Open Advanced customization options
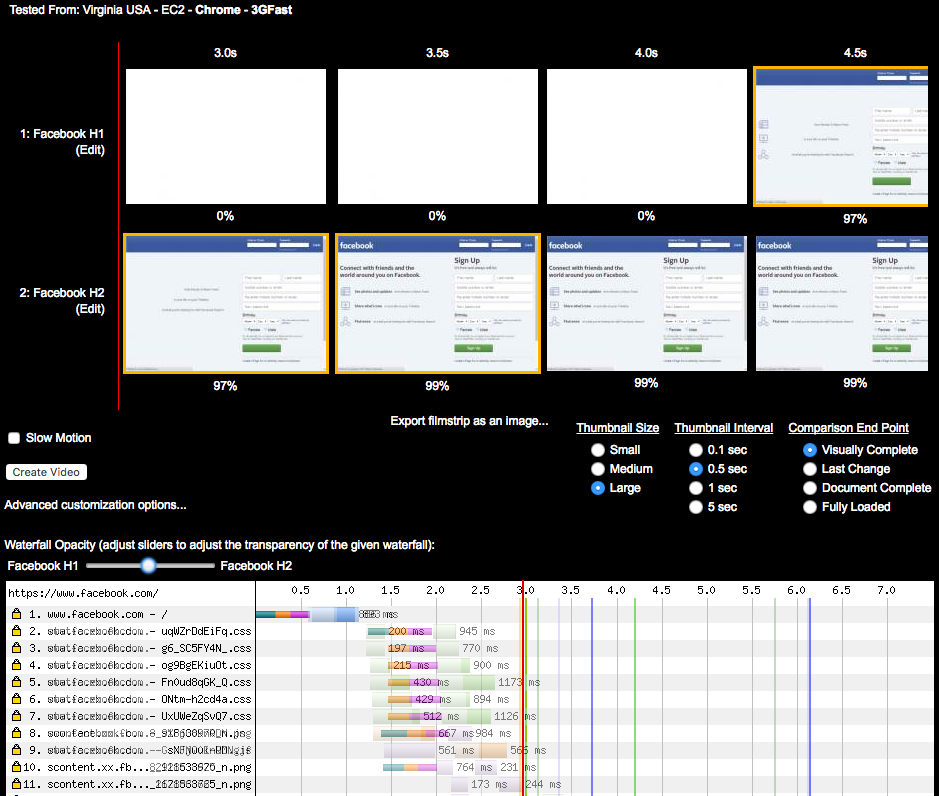 pyautogui.click(x=95, y=505)
